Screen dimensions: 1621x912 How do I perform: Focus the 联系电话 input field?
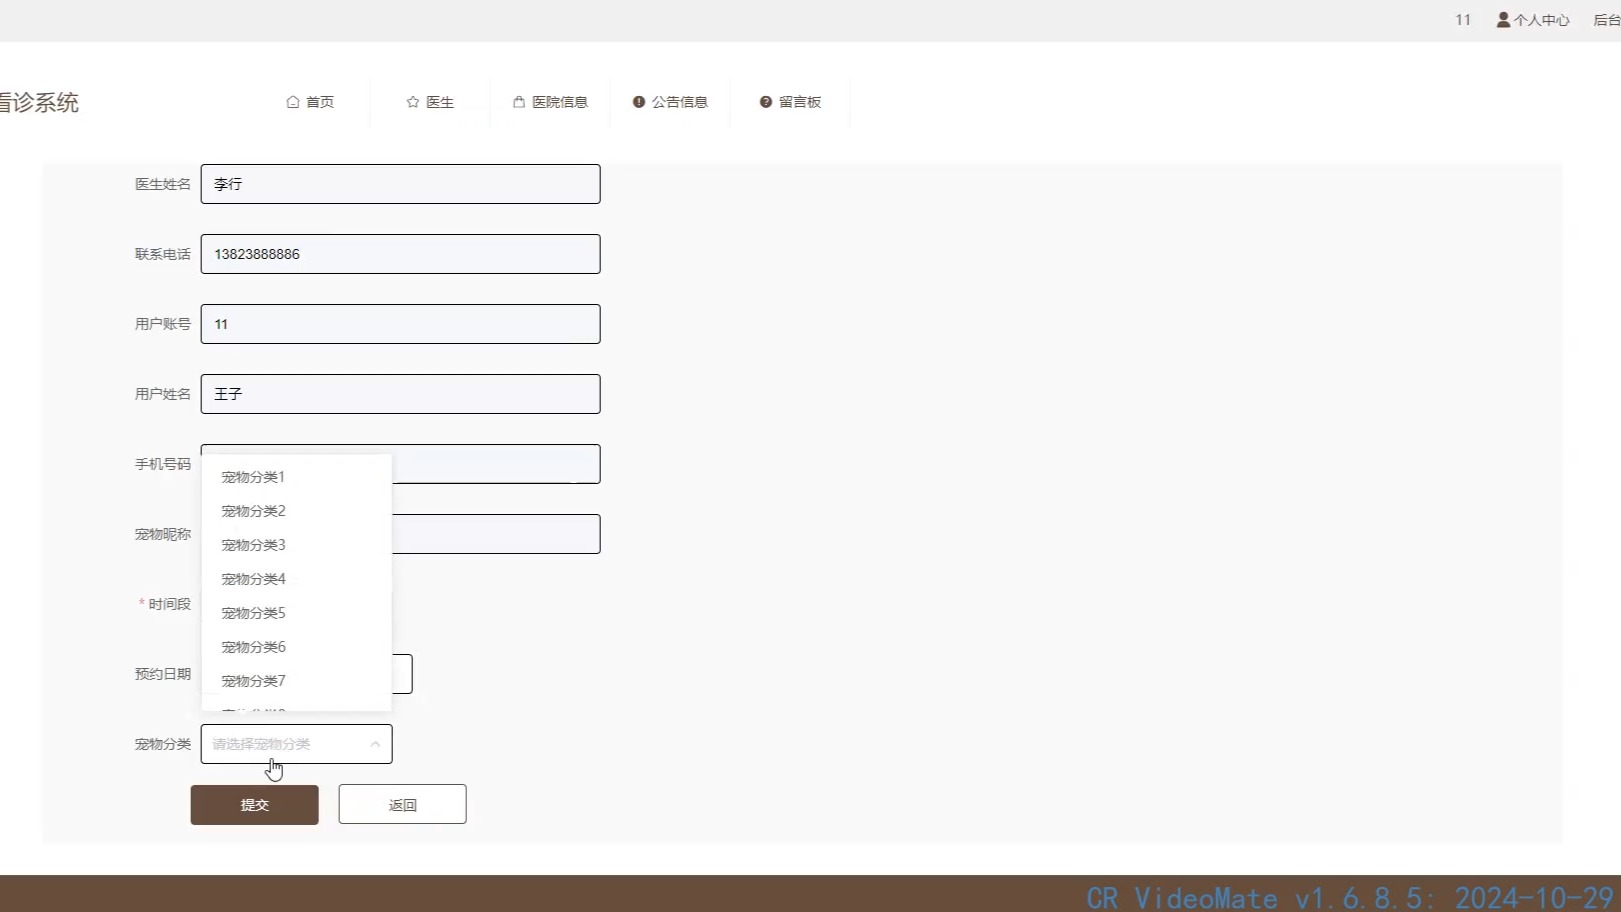(x=400, y=254)
